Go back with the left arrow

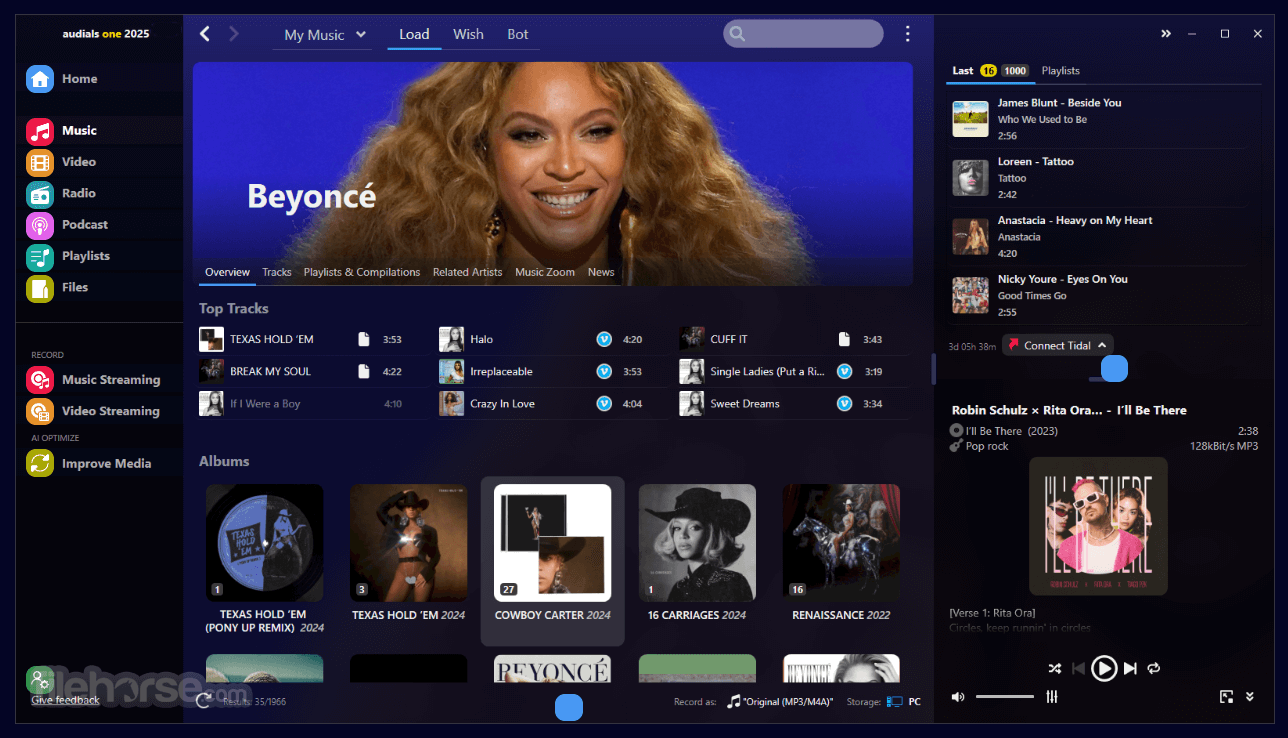(x=205, y=34)
